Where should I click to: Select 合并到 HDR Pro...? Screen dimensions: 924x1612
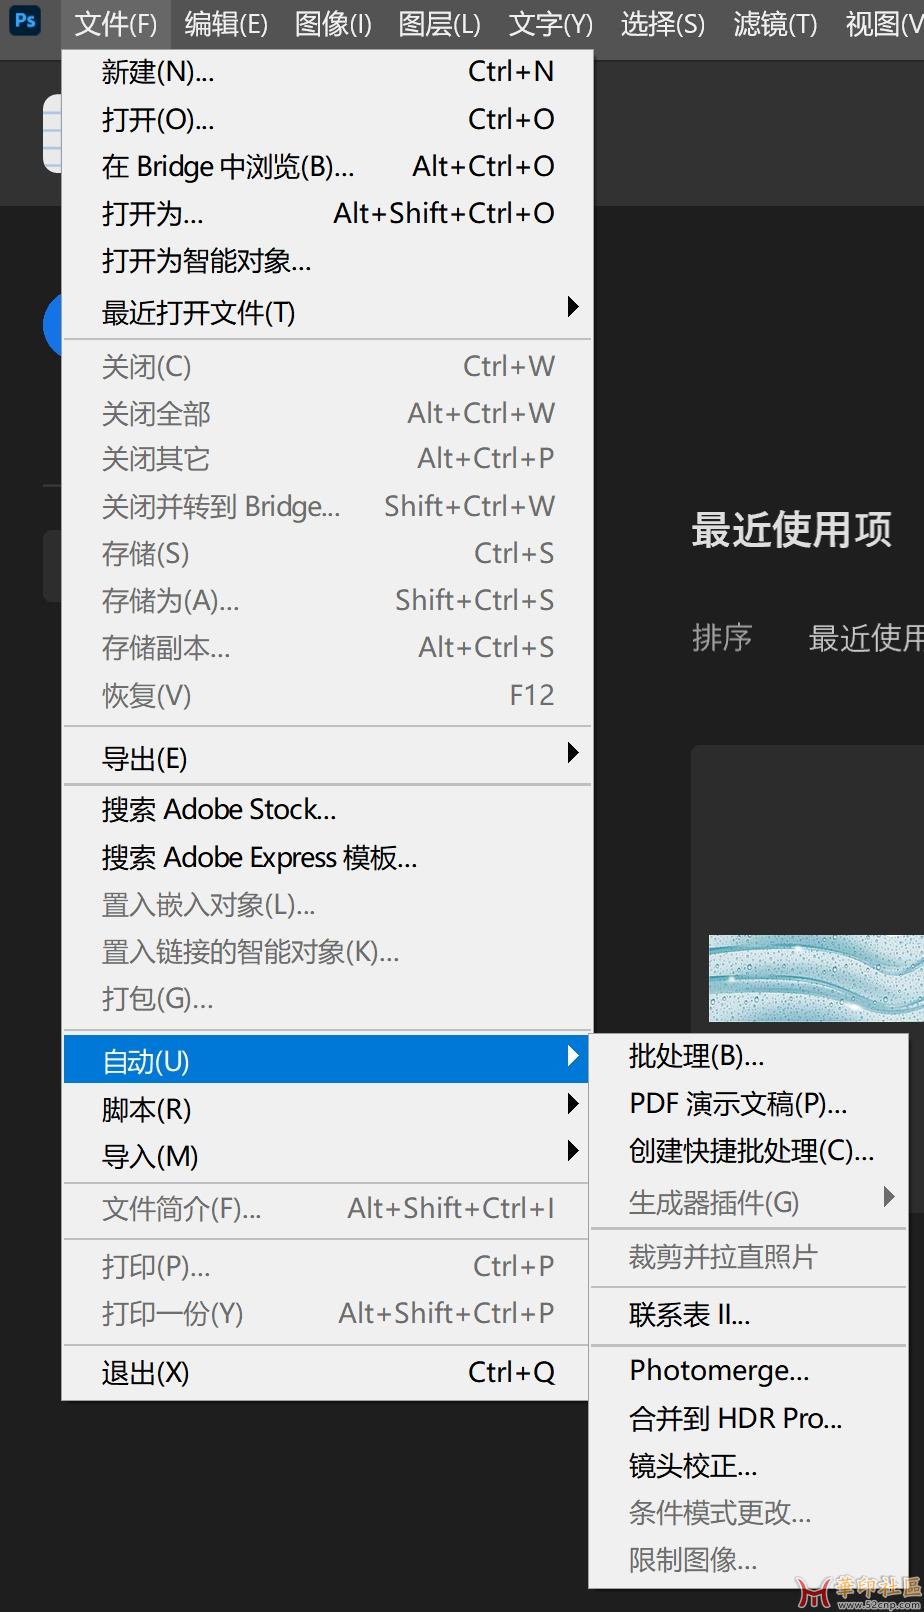pyautogui.click(x=748, y=1417)
